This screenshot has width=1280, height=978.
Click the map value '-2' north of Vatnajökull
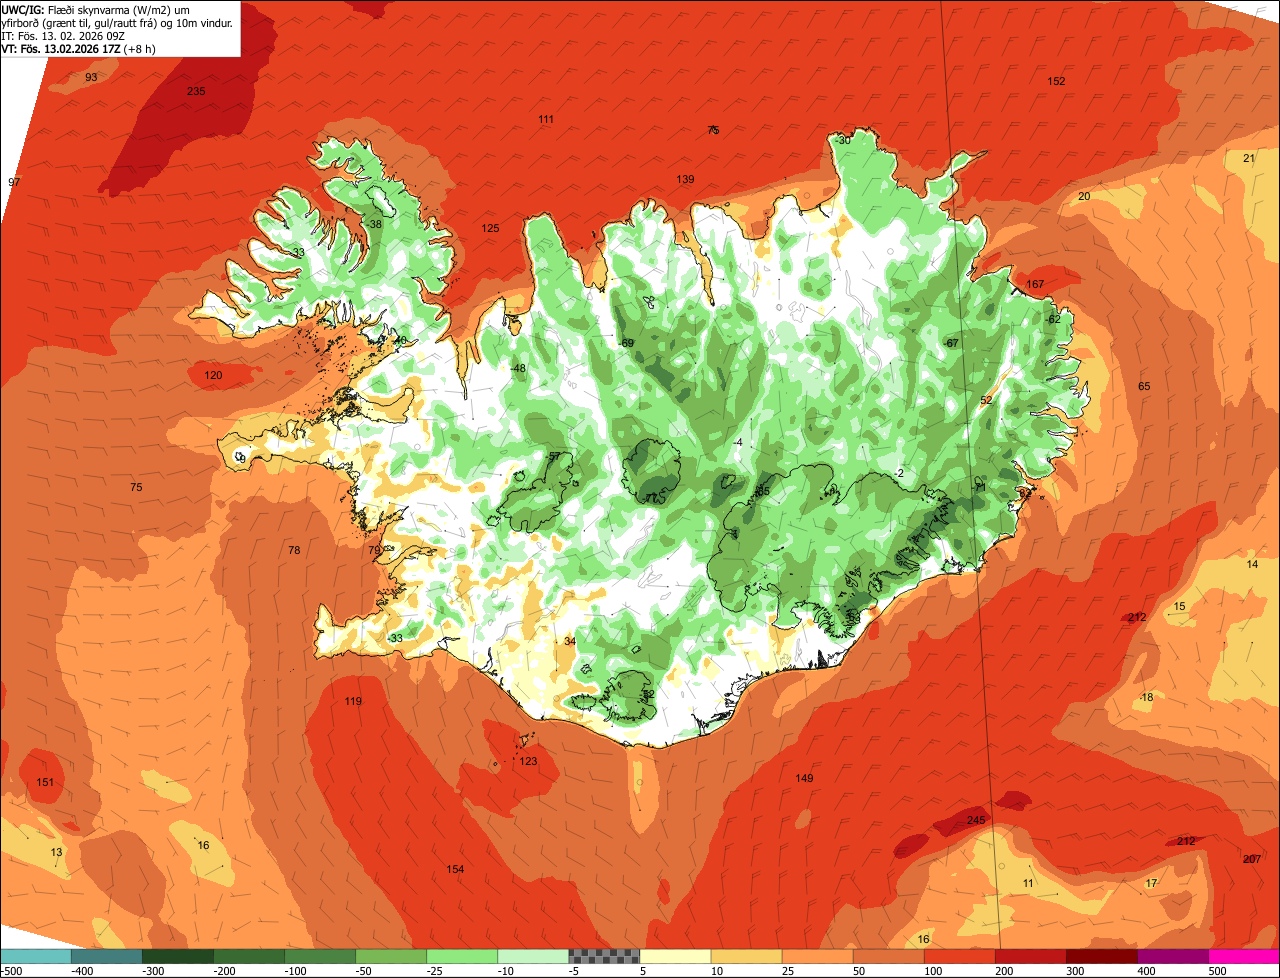click(x=899, y=474)
